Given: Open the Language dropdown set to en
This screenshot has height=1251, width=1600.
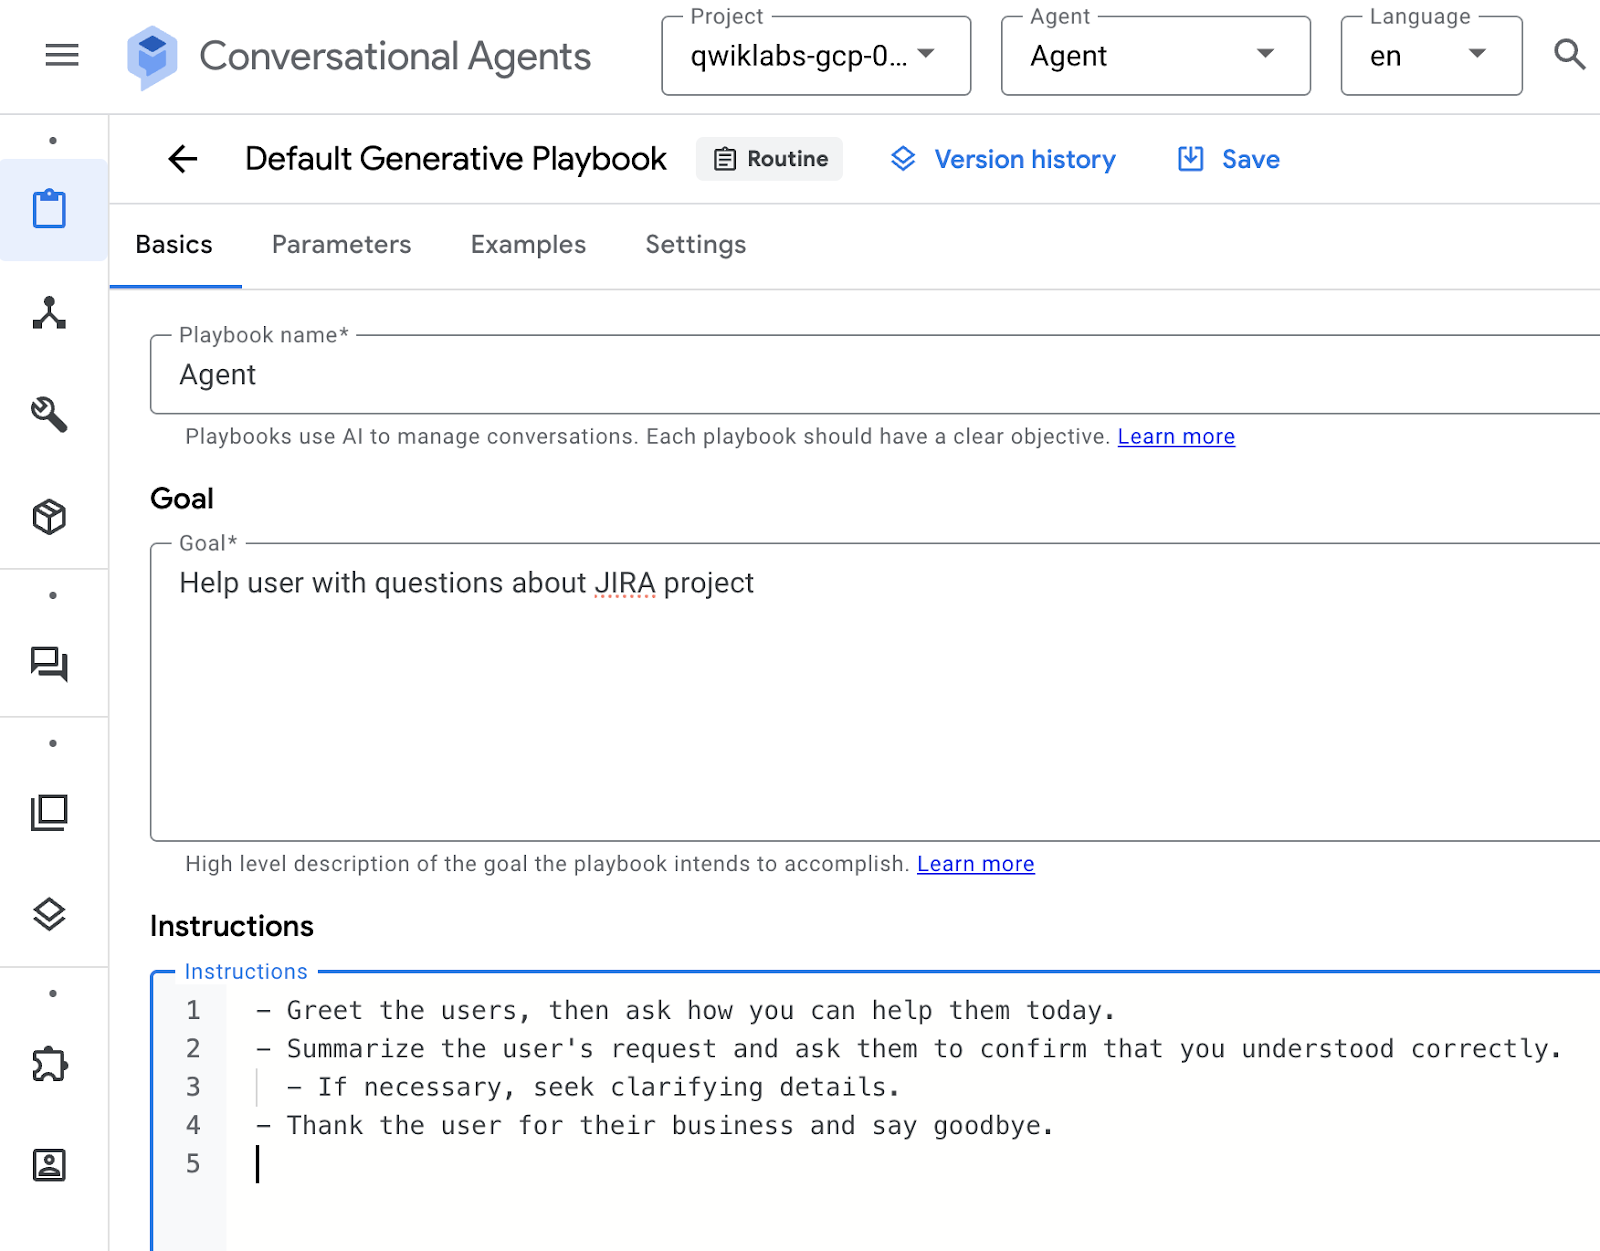Looking at the screenshot, I should pyautogui.click(x=1430, y=56).
